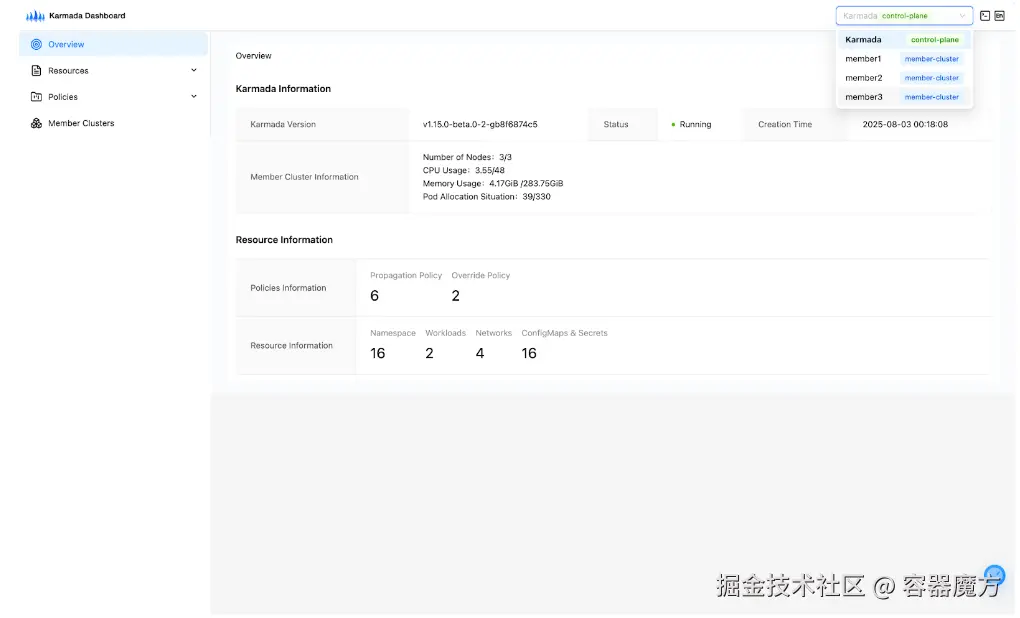This screenshot has height=618, width=1020.
Task: Click the creation time 2025-08-03 00:18:08
Action: [905, 124]
